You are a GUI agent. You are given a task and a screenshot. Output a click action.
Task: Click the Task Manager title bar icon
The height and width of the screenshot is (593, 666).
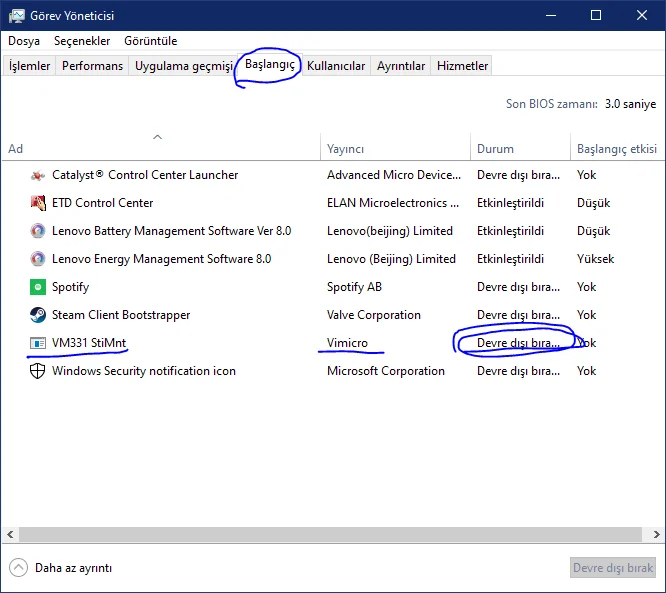click(17, 15)
